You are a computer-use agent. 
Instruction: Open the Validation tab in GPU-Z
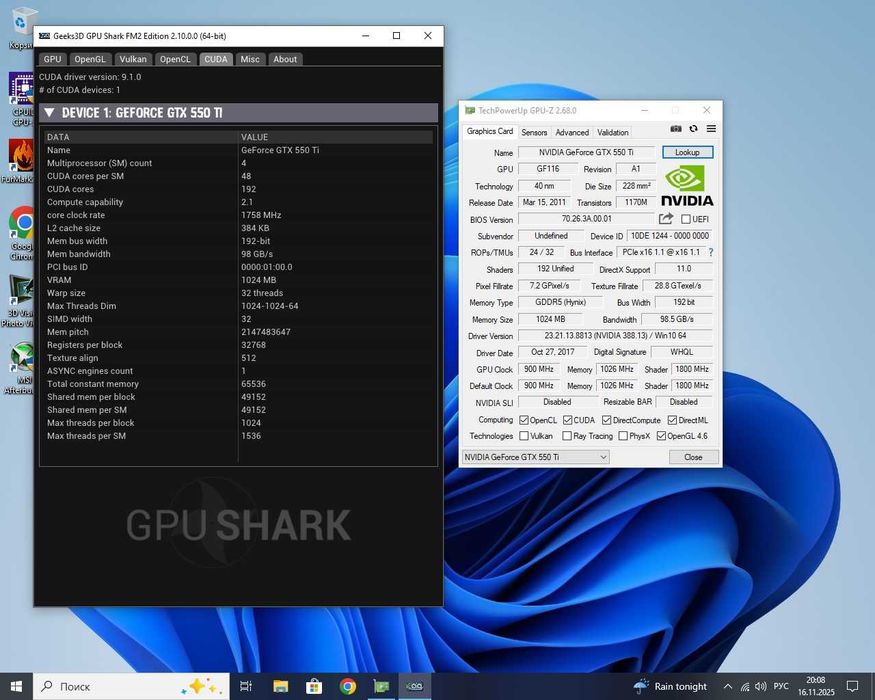(x=613, y=132)
